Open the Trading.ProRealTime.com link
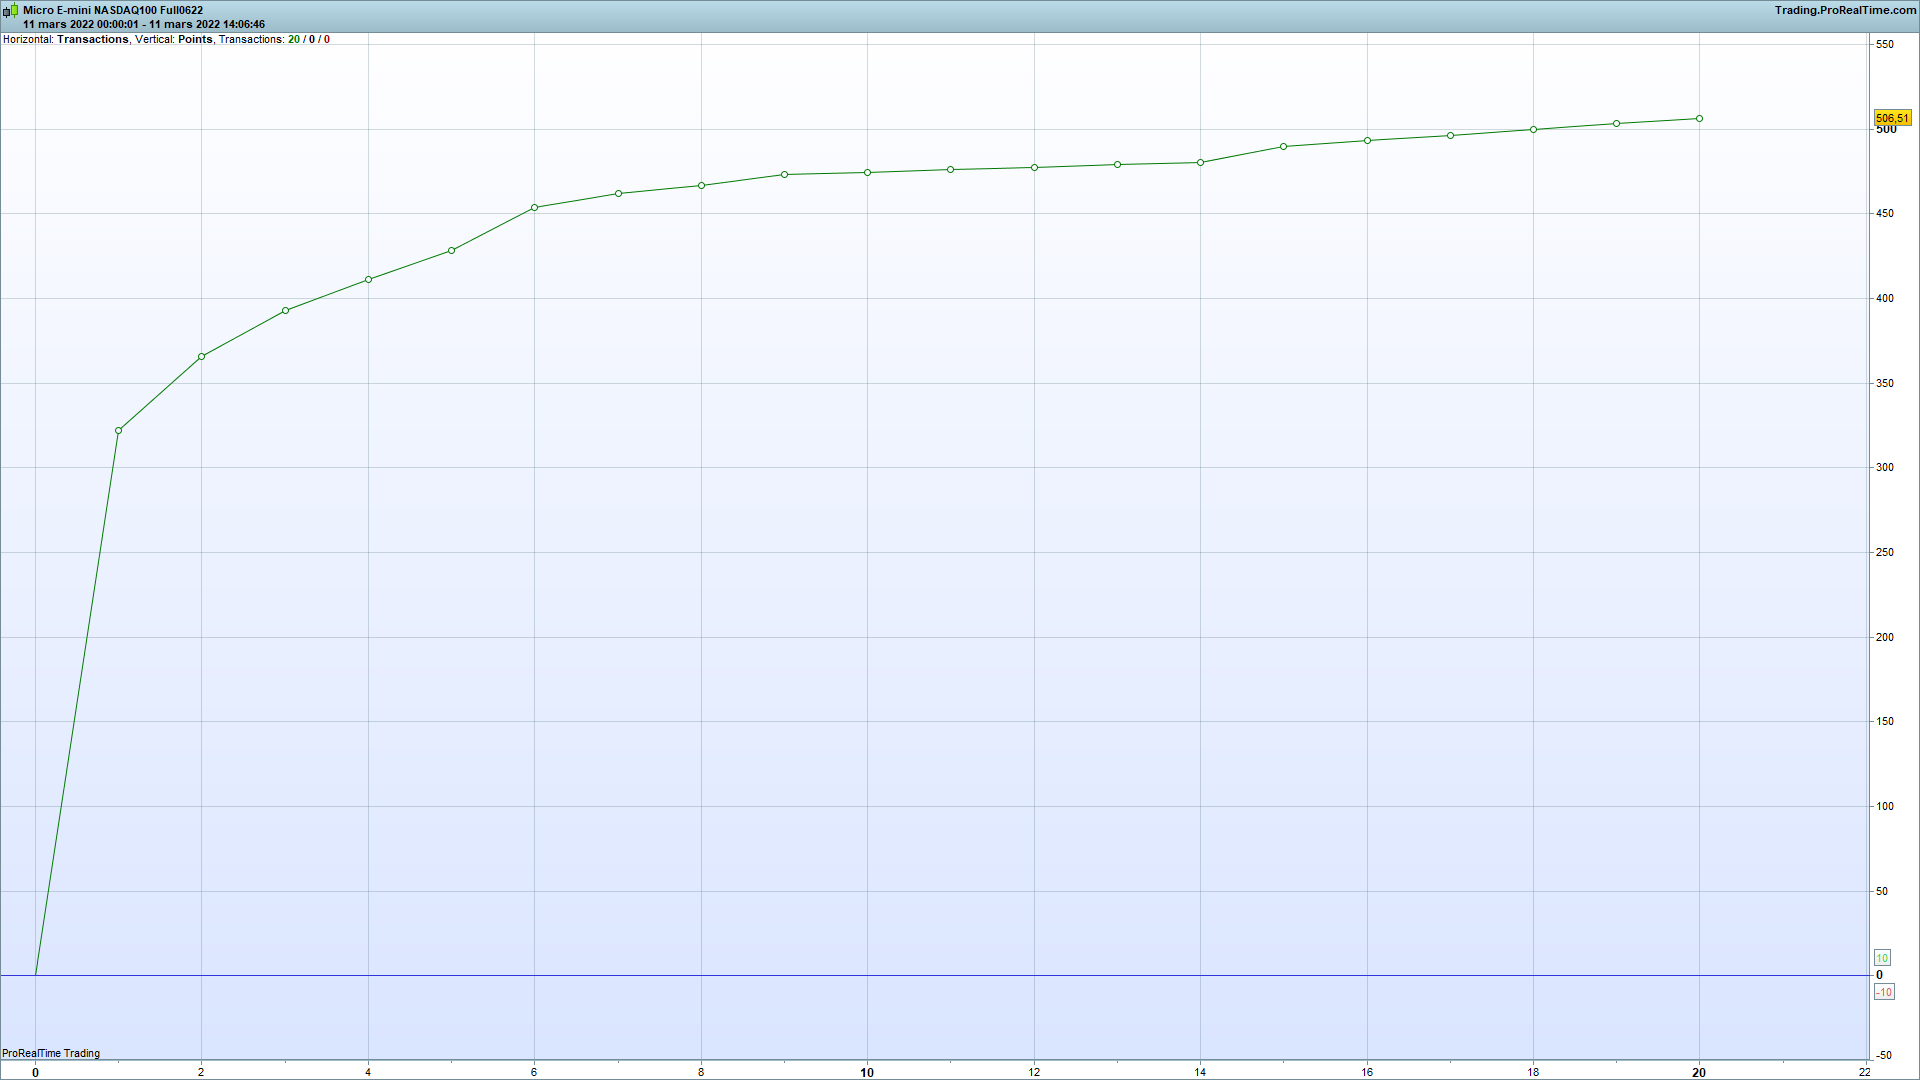1920x1080 pixels. pyautogui.click(x=1845, y=10)
